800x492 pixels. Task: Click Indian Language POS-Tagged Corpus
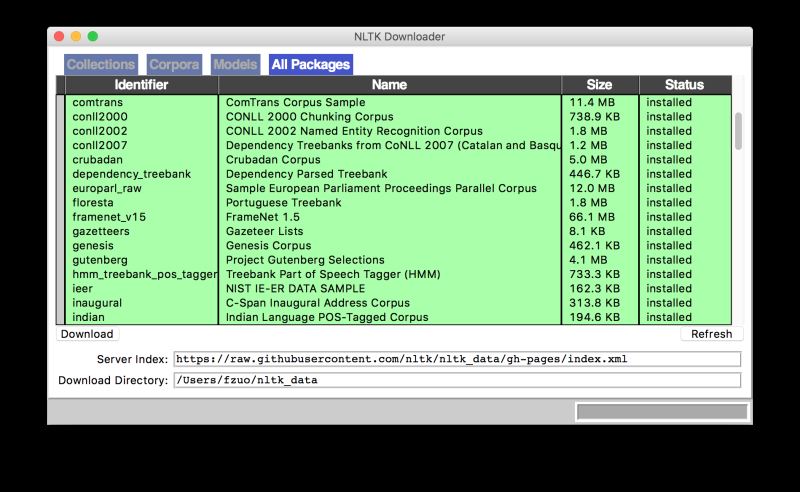327,317
